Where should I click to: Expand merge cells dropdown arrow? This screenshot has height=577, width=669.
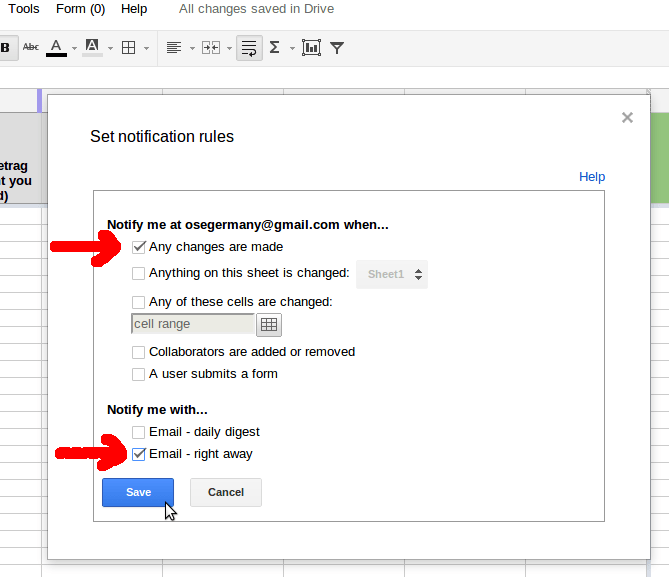[x=229, y=48]
